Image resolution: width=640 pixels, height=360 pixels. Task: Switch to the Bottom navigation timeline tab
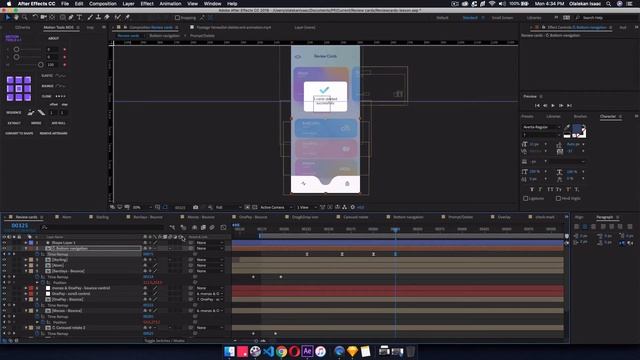[408, 217]
